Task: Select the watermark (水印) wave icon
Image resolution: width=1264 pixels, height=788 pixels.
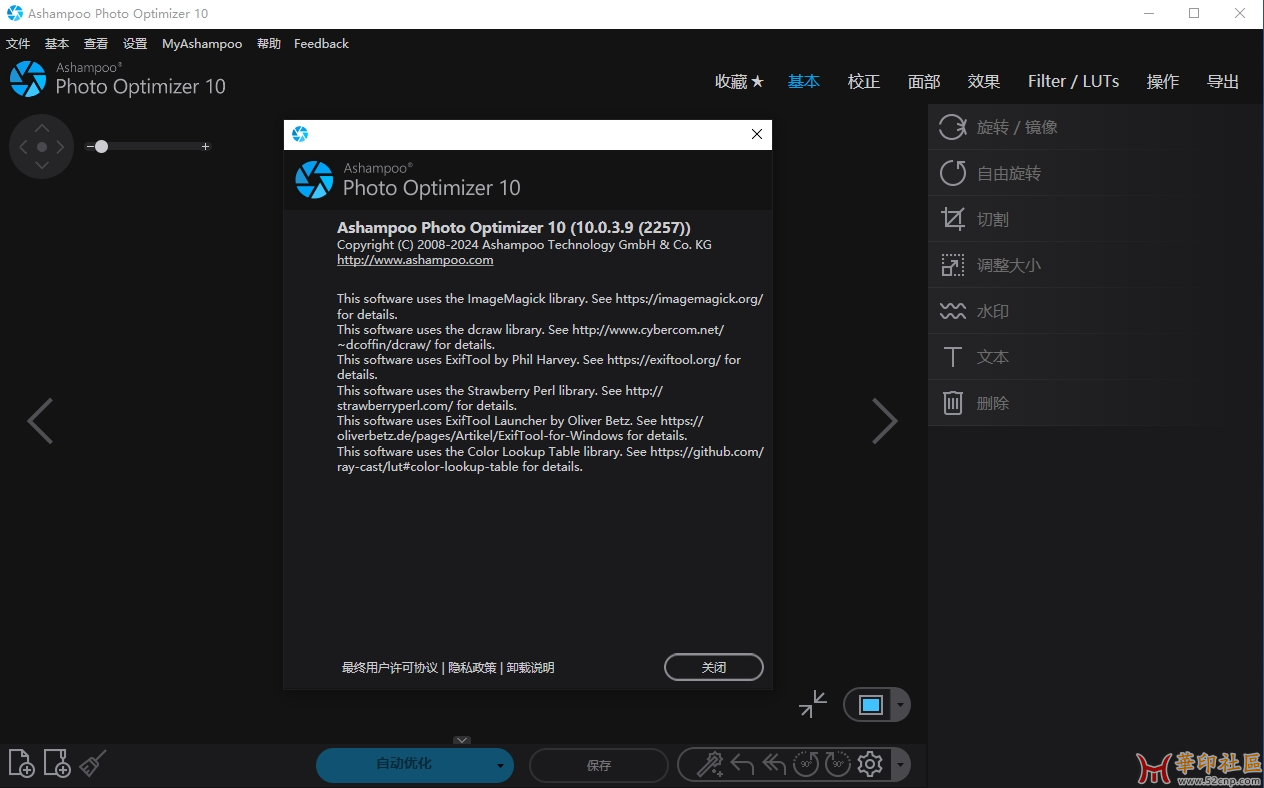Action: click(x=952, y=311)
